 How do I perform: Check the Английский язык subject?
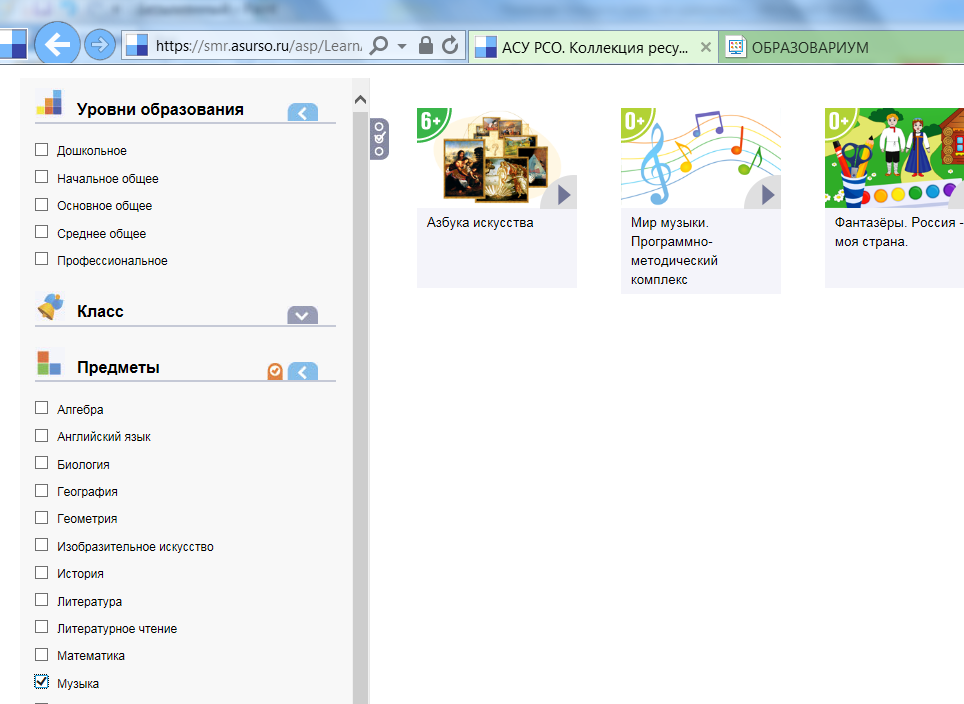(41, 435)
